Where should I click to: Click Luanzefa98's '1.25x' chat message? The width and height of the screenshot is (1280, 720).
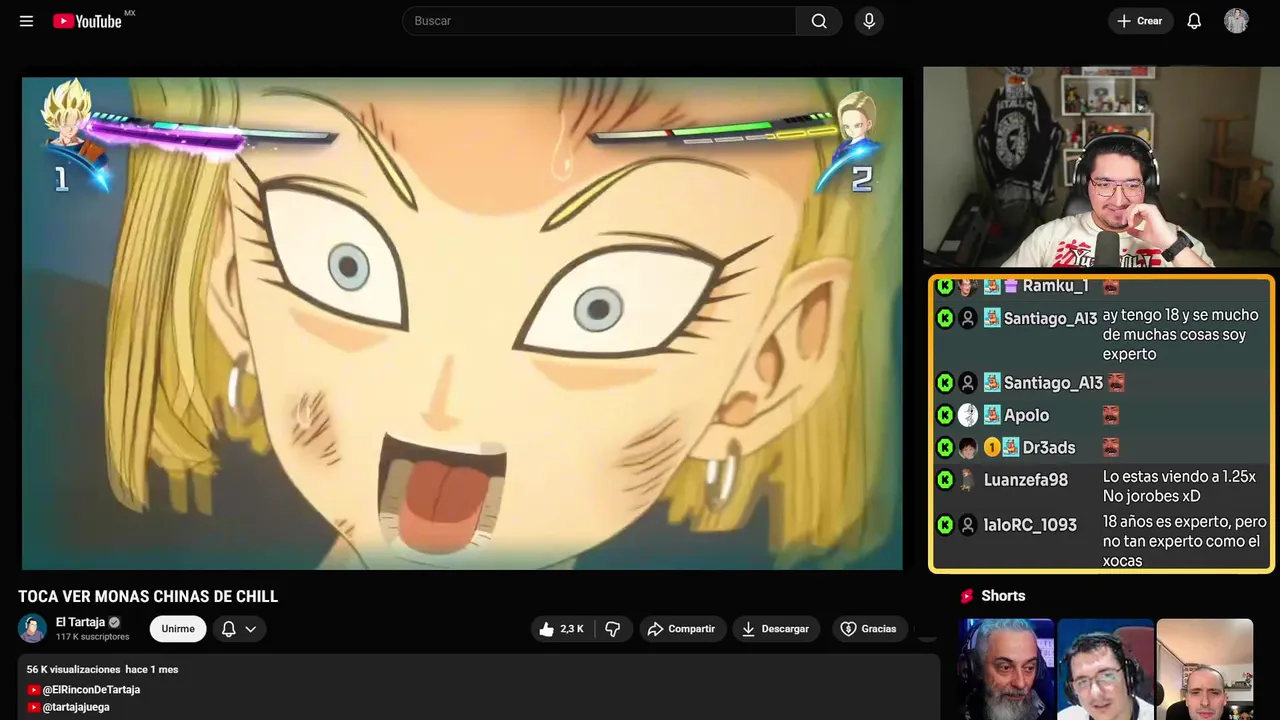pos(1179,487)
